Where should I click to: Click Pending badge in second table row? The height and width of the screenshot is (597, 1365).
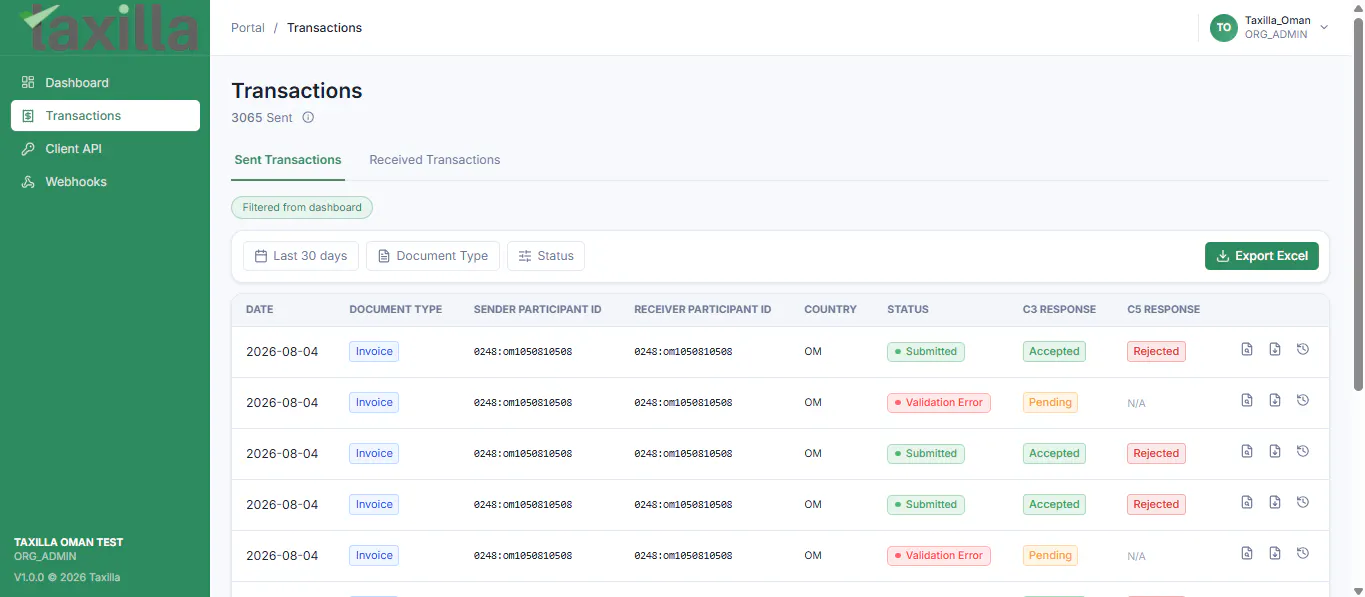coord(1050,403)
